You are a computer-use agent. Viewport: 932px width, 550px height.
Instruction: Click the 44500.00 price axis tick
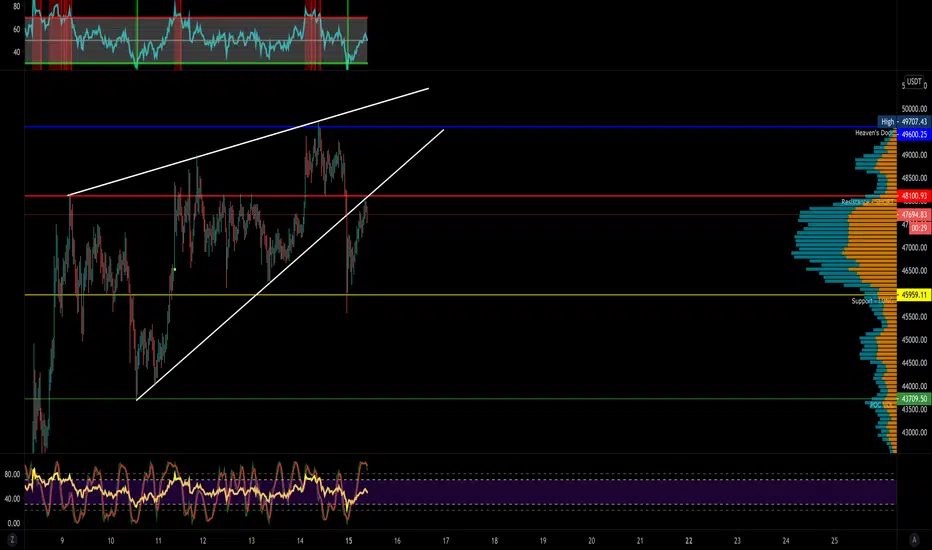914,363
